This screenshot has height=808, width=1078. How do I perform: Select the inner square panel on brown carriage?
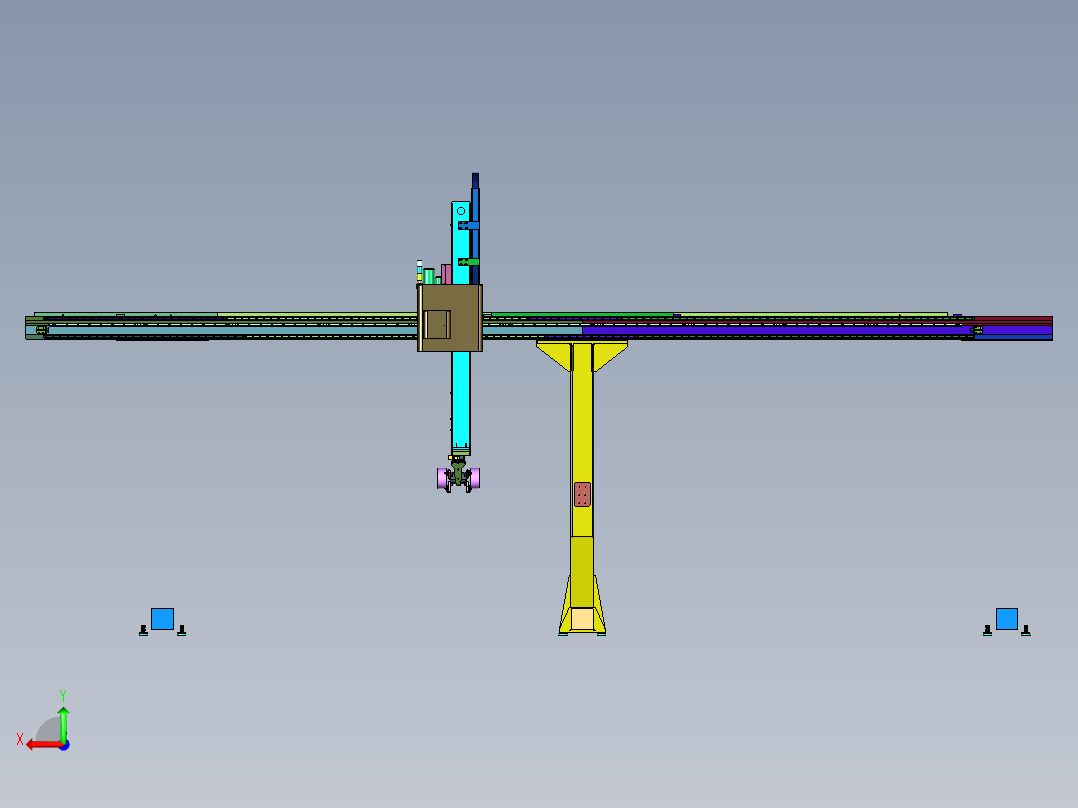(x=437, y=325)
